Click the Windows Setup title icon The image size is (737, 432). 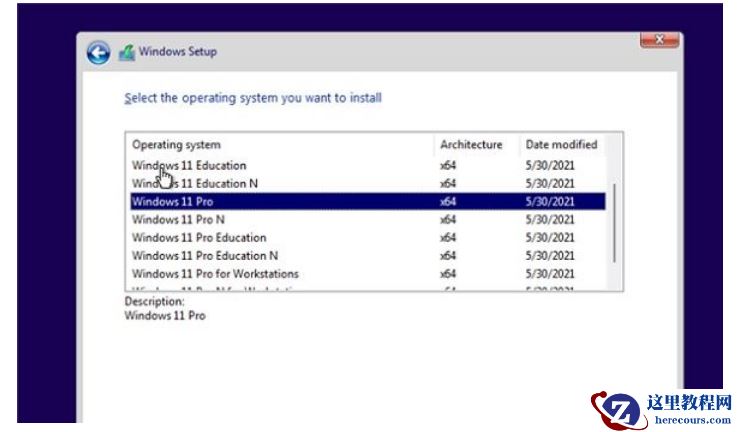[x=127, y=52]
